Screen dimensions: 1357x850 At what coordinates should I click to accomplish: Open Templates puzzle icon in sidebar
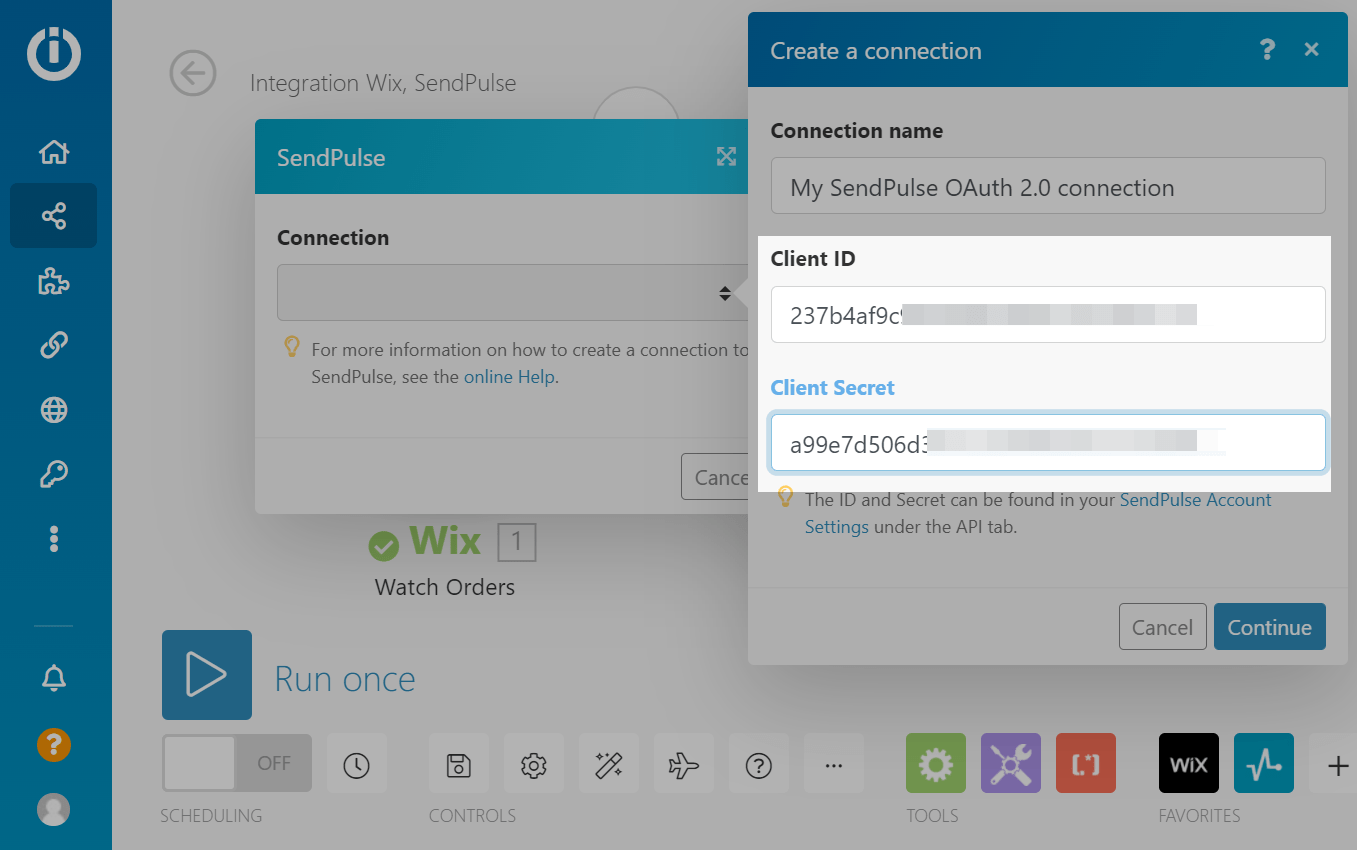[54, 282]
